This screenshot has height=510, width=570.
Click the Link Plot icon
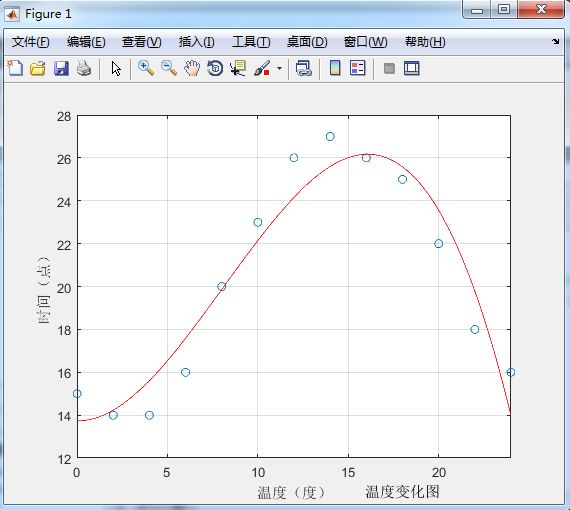coord(304,68)
